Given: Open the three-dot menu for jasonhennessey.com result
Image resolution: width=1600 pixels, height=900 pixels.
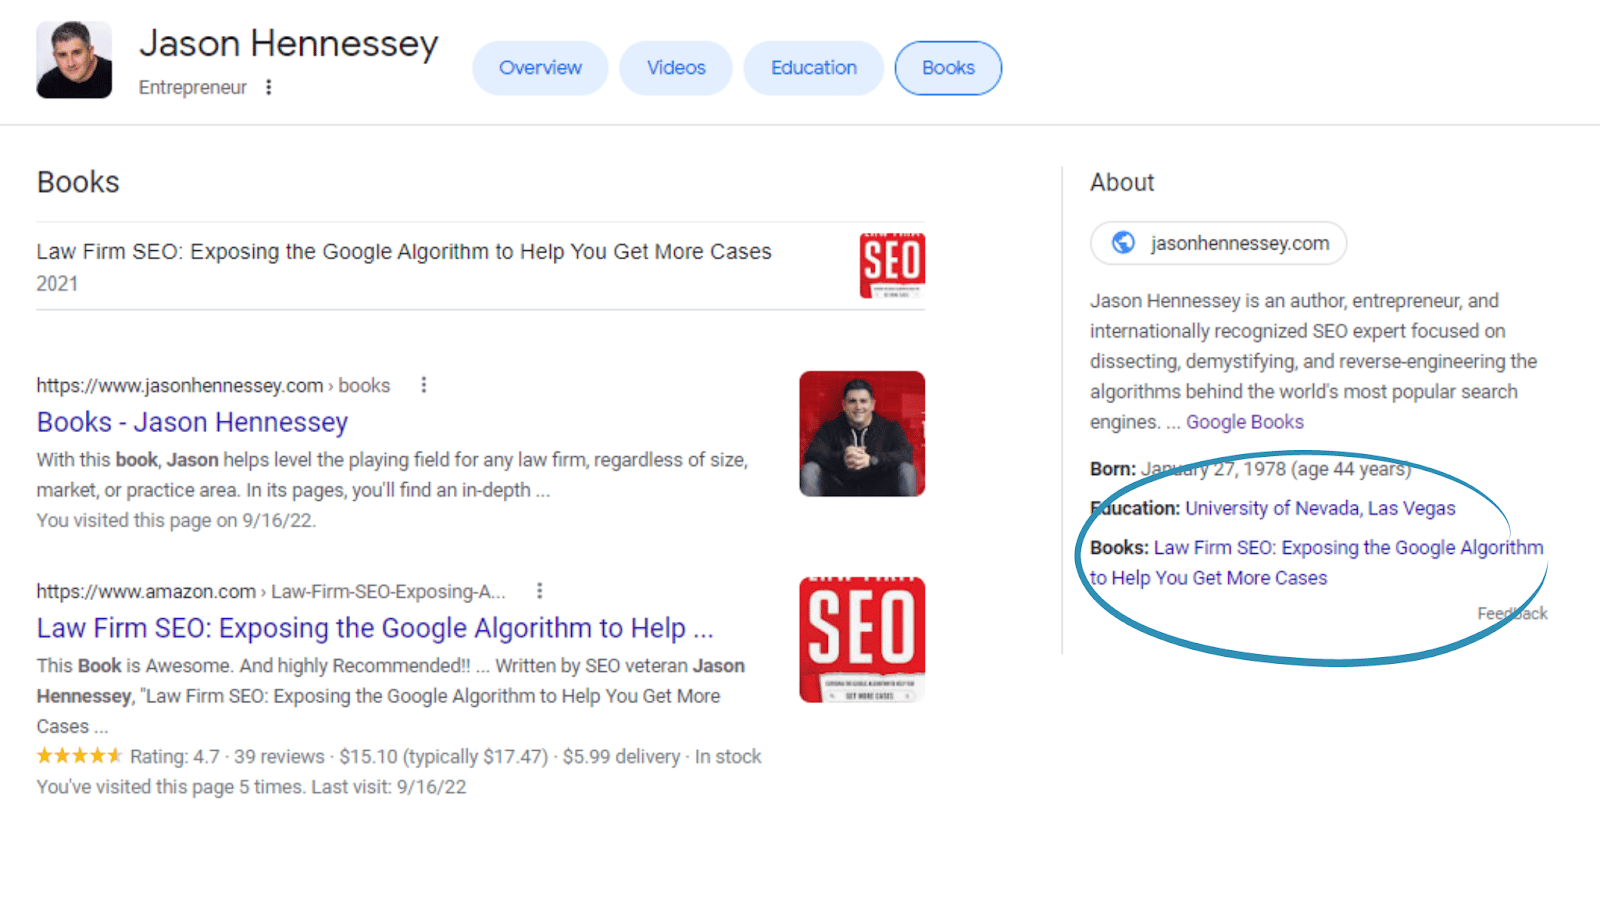Looking at the screenshot, I should point(424,385).
